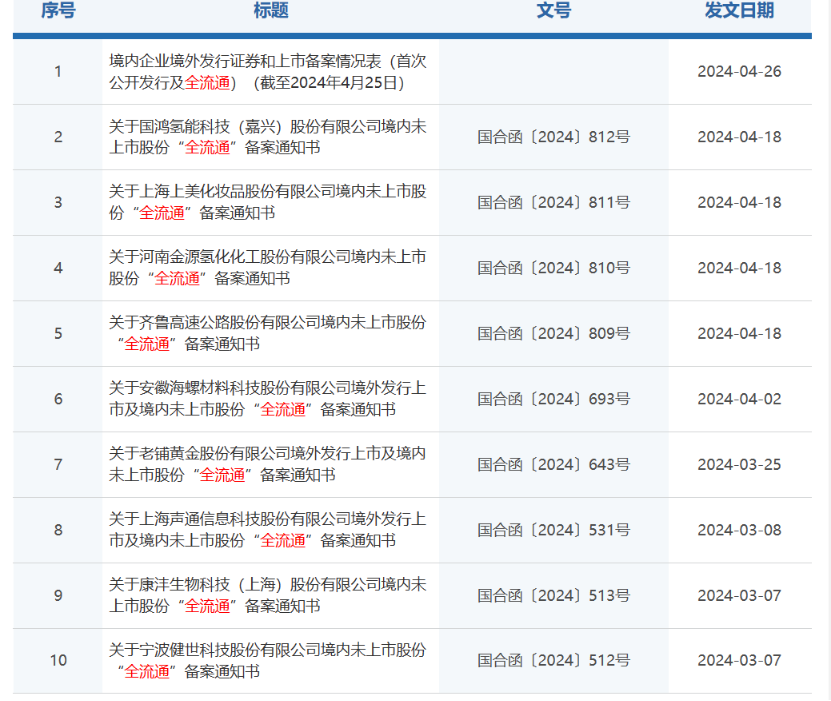Click date 2024-03-07 in the 513号 row
The height and width of the screenshot is (701, 831).
coord(739,596)
